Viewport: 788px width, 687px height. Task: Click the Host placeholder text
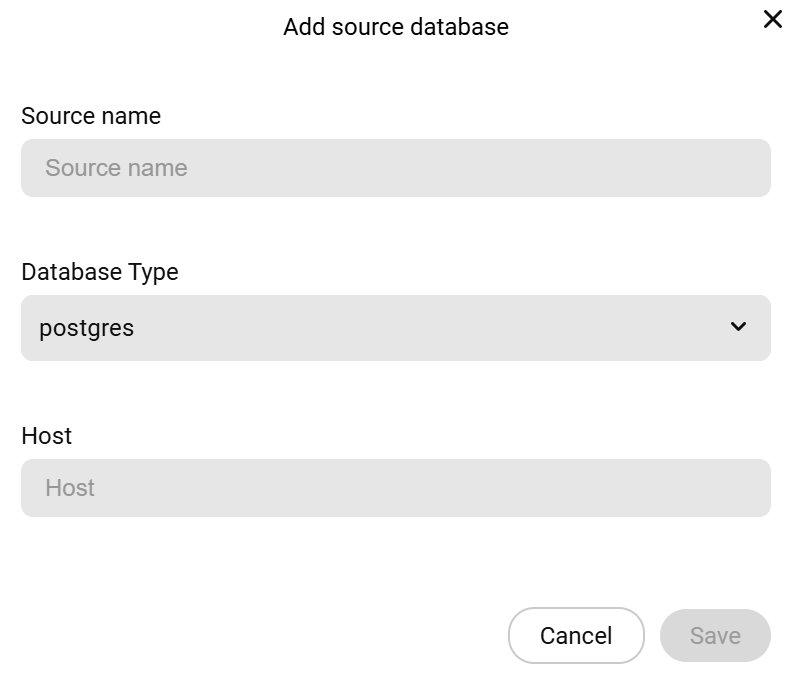pyautogui.click(x=70, y=488)
